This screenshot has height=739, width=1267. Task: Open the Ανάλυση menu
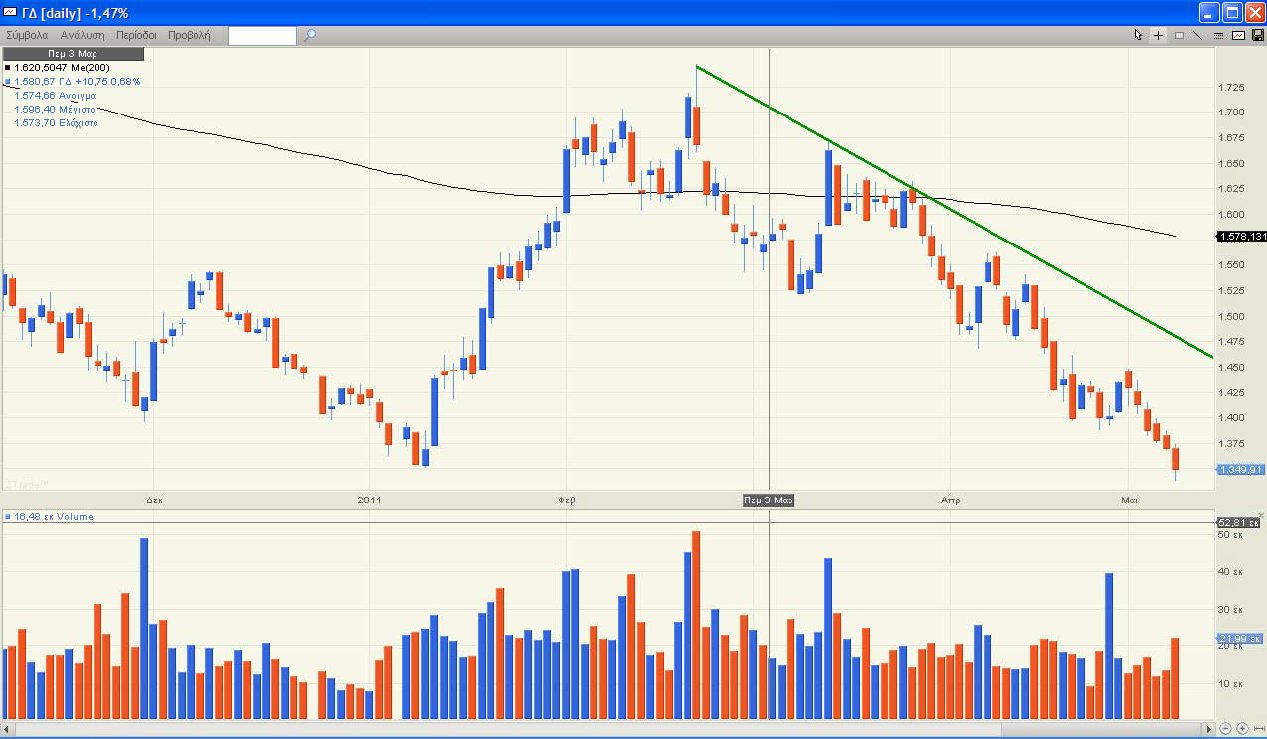(83, 35)
